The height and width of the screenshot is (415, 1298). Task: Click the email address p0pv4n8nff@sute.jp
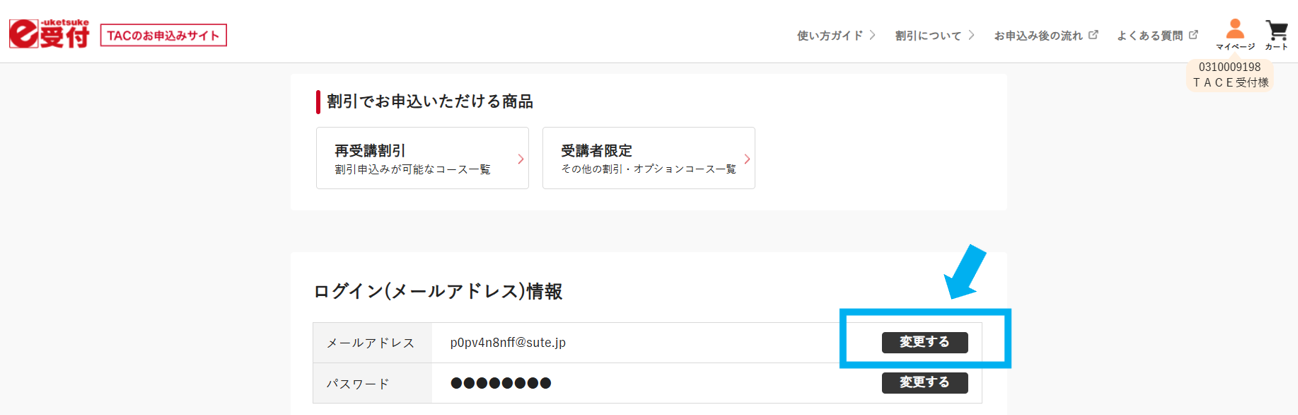click(x=508, y=343)
